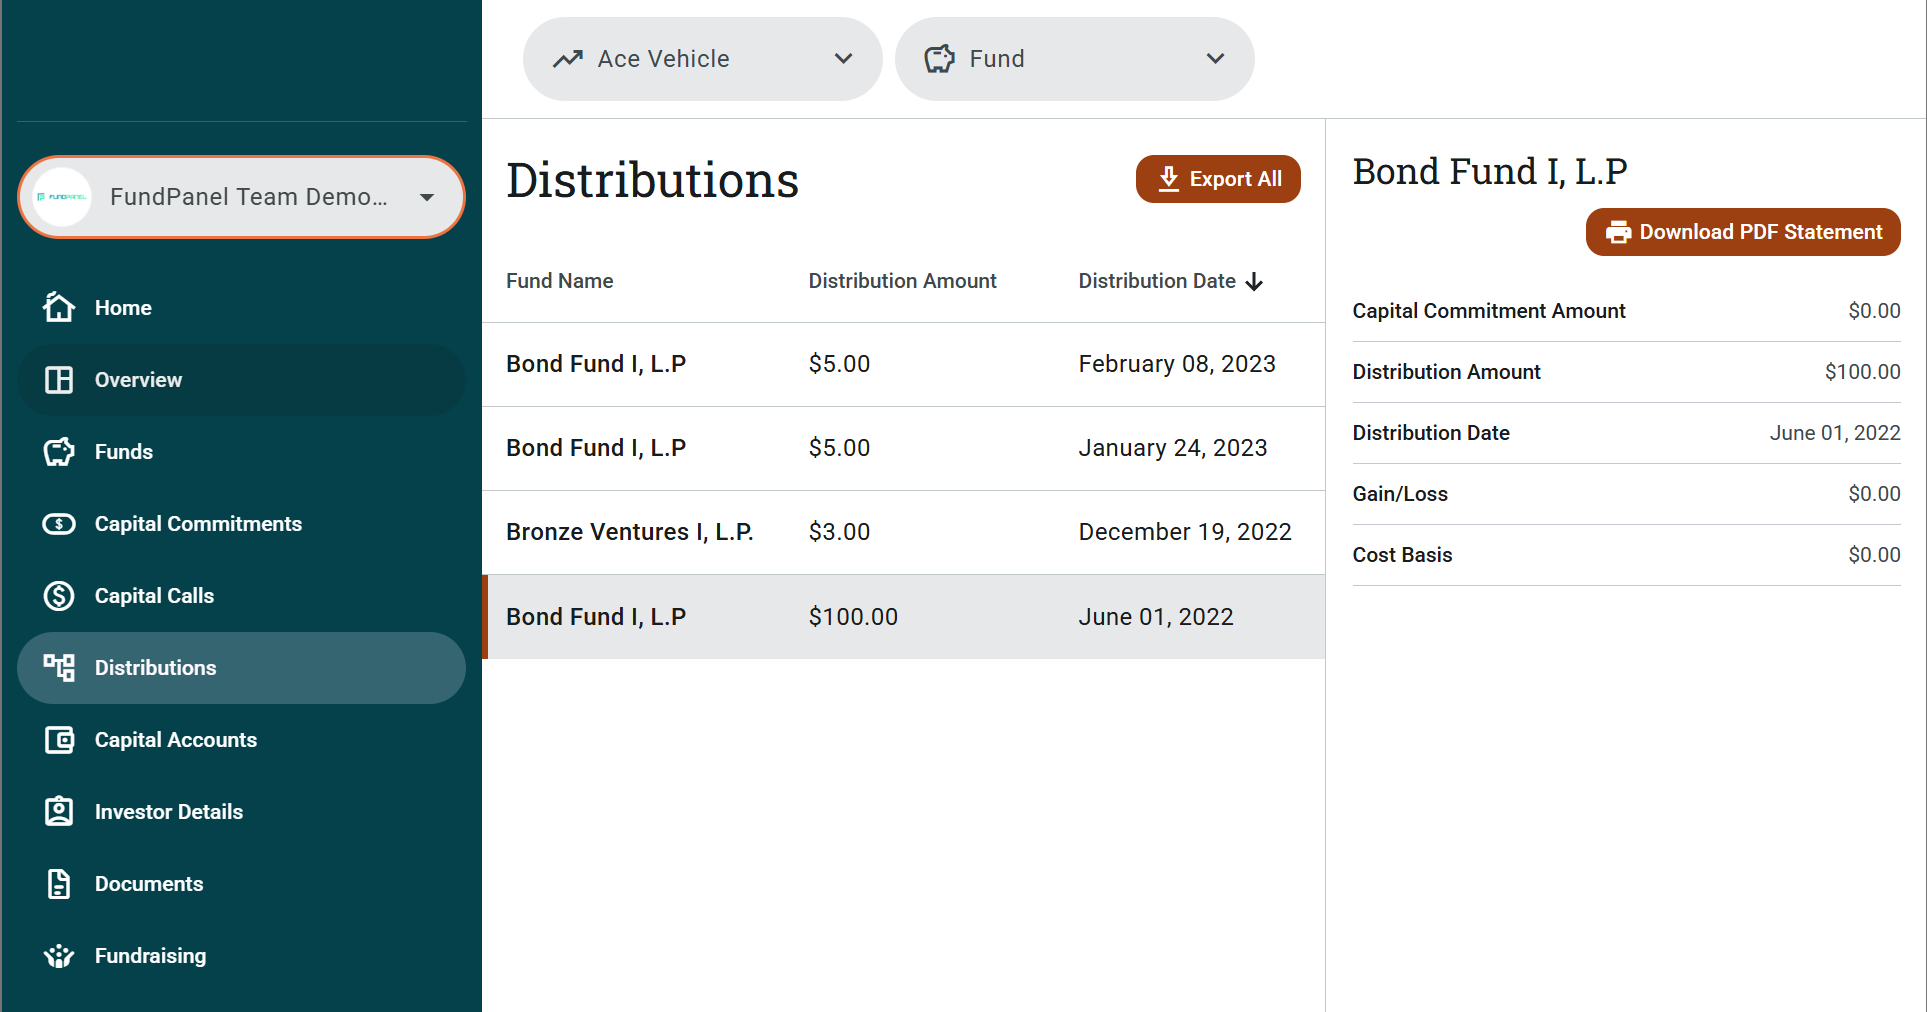The height and width of the screenshot is (1012, 1927).
Task: Click the Capital Accounts wallet icon
Action: (59, 740)
